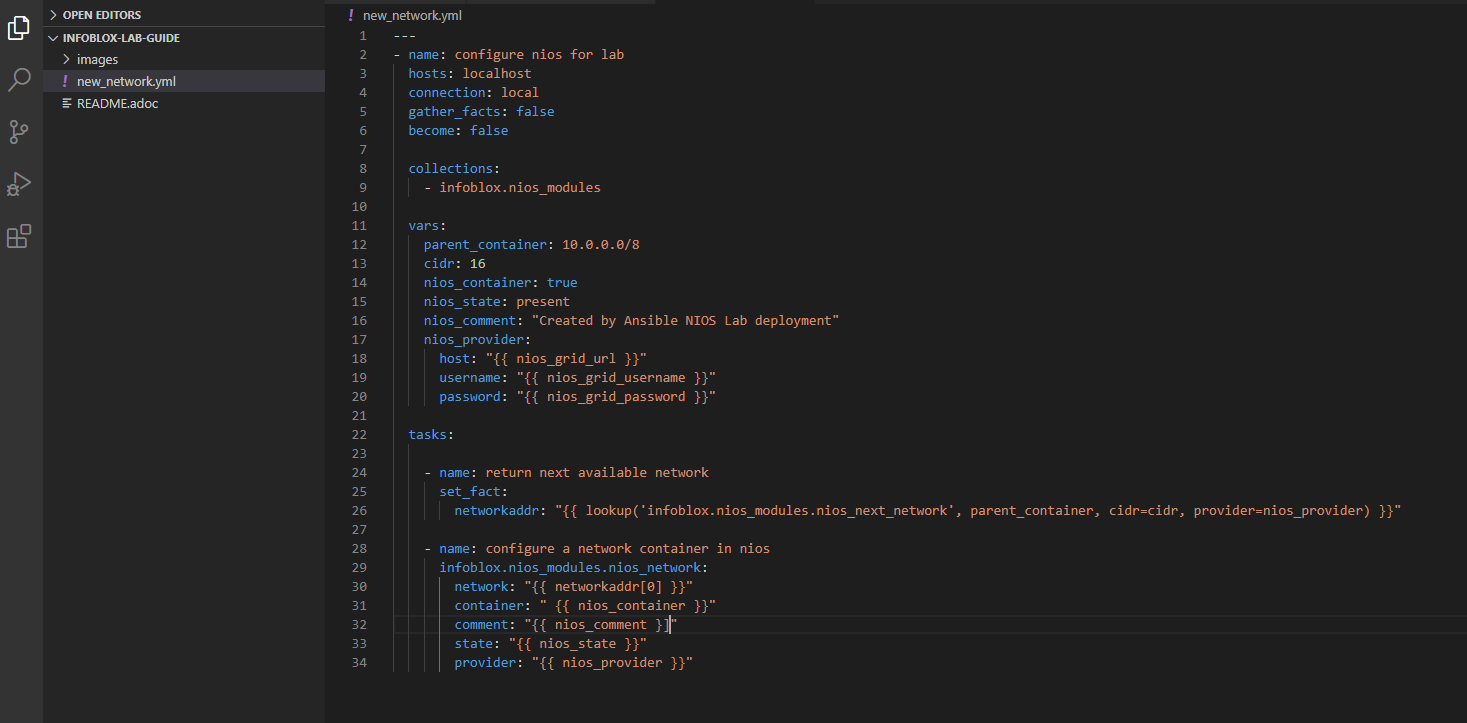This screenshot has width=1467, height=723.
Task: Click the YAML icon in the editor tab
Action: click(351, 15)
